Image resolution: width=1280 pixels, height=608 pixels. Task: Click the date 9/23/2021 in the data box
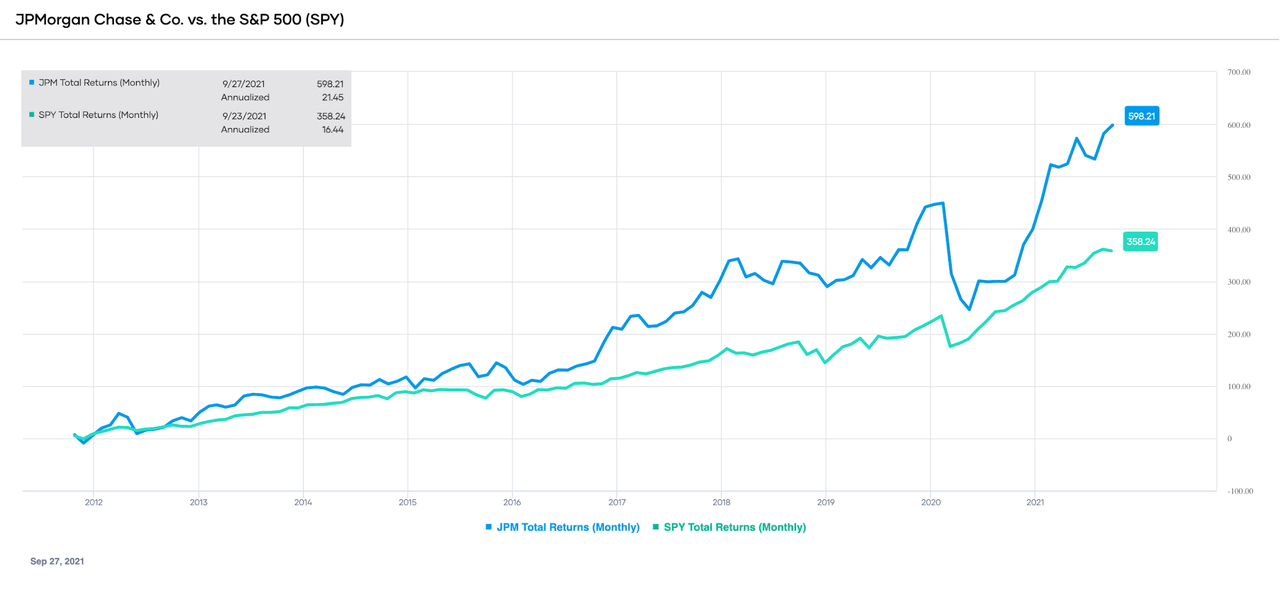(x=245, y=115)
